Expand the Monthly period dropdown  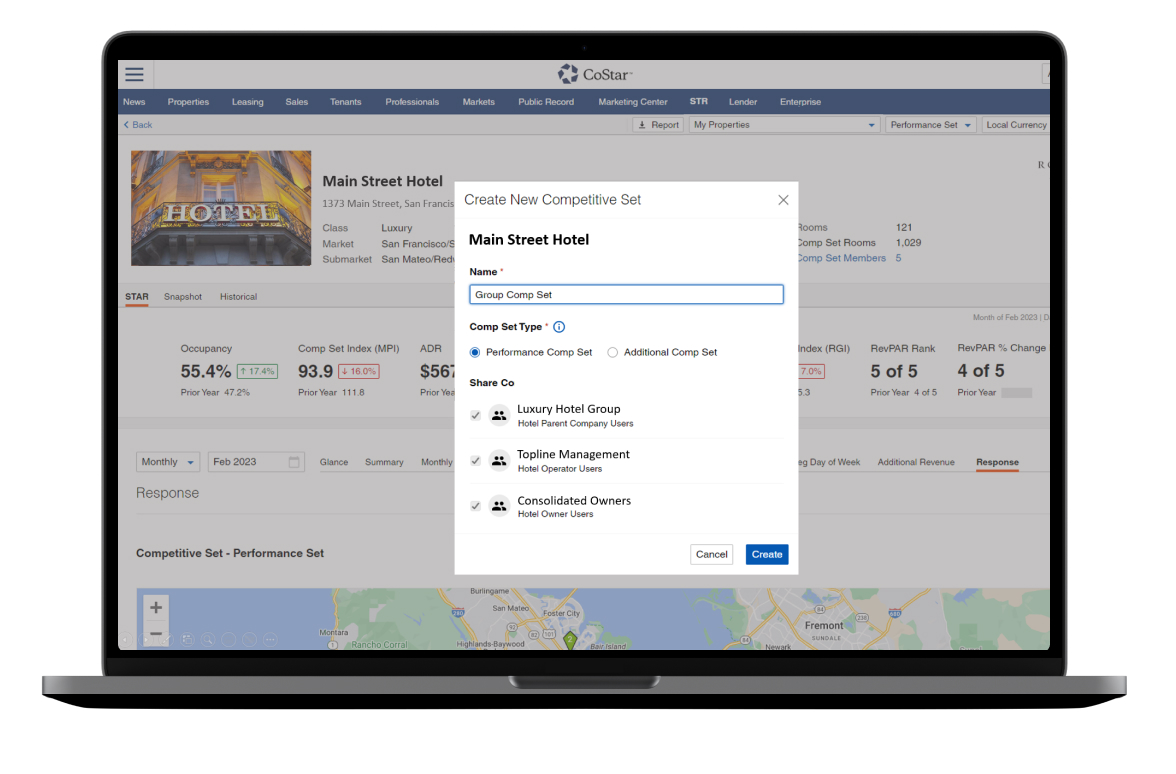168,462
